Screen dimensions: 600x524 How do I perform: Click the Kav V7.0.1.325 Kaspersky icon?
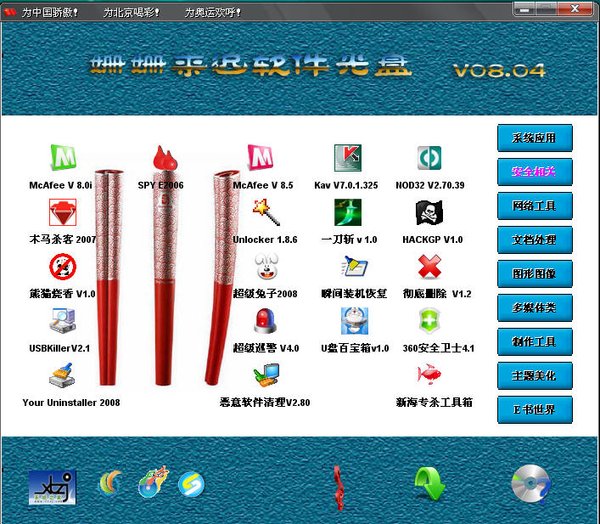(x=347, y=158)
